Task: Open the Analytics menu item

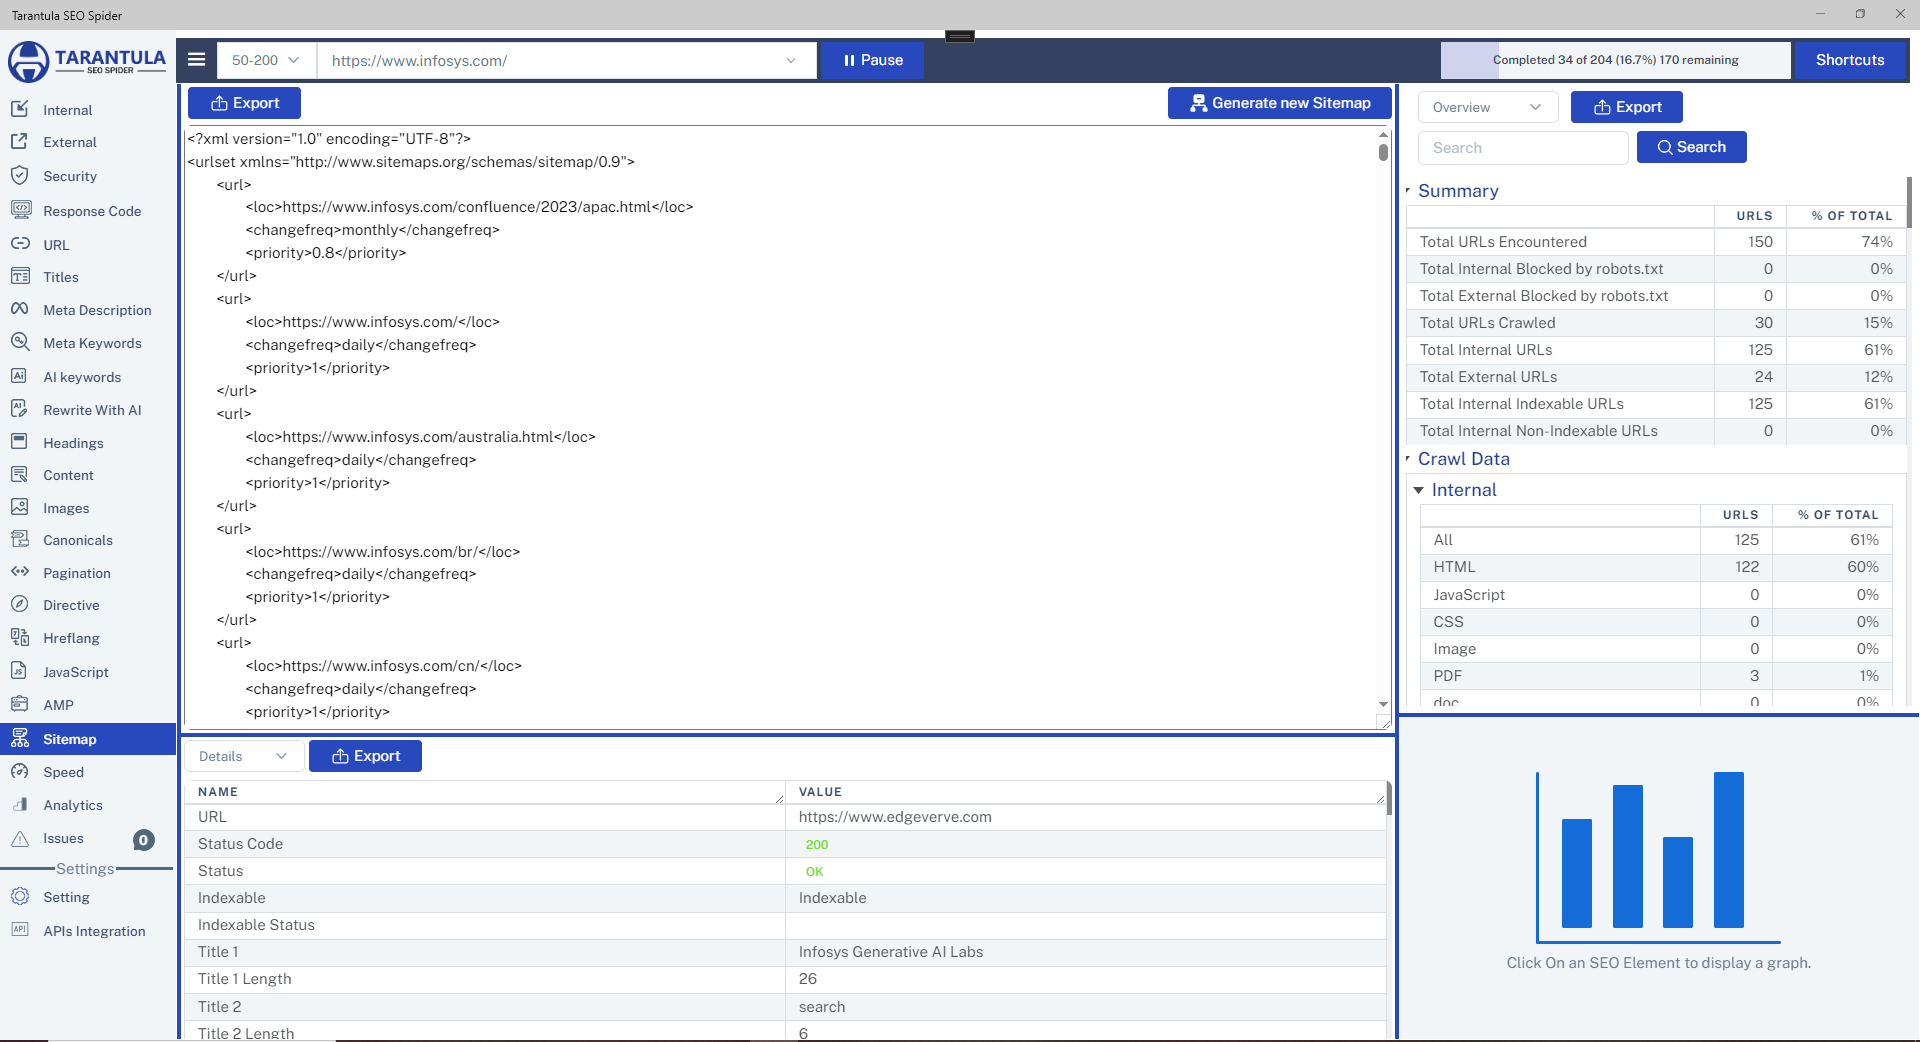Action: coord(73,805)
